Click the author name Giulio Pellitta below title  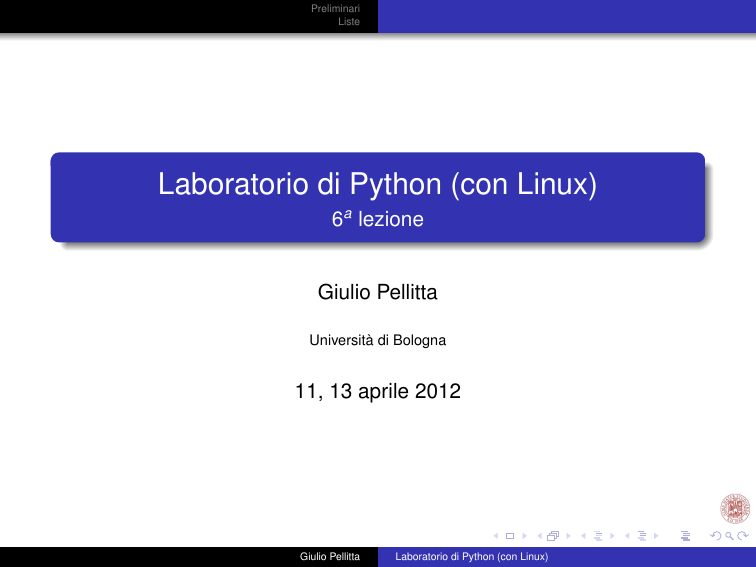point(378,292)
